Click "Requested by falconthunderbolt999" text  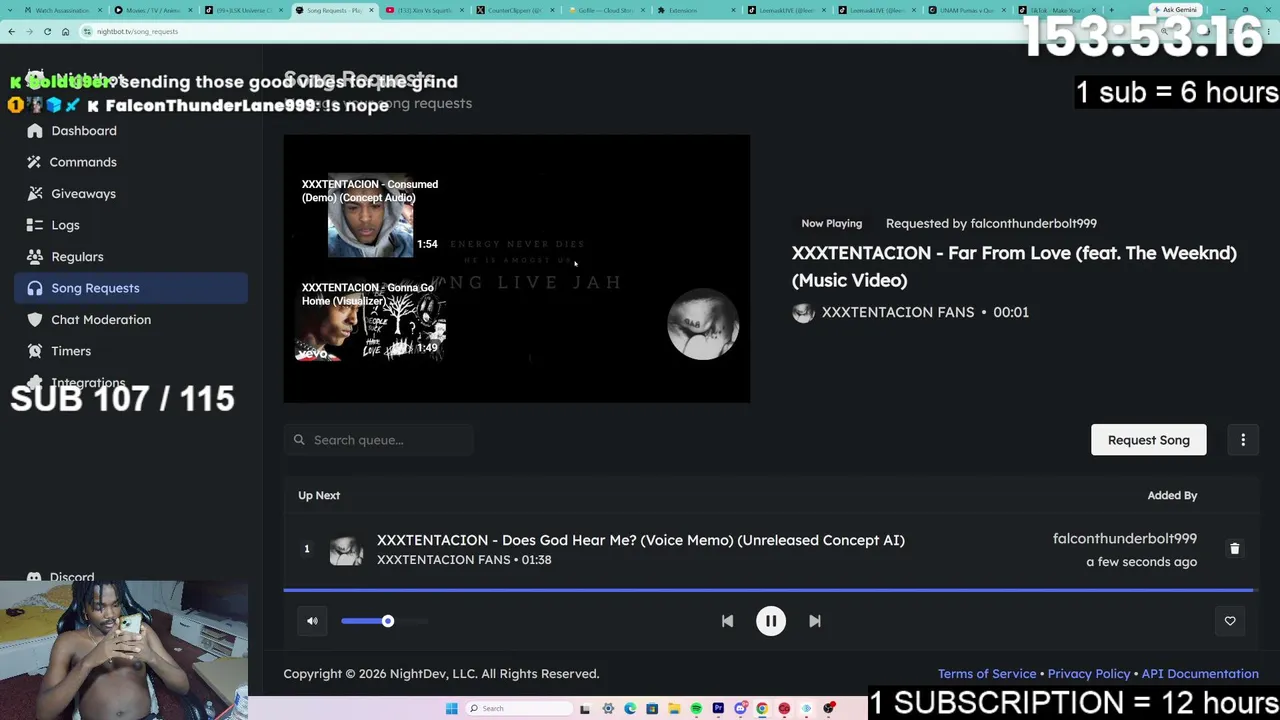click(x=991, y=224)
